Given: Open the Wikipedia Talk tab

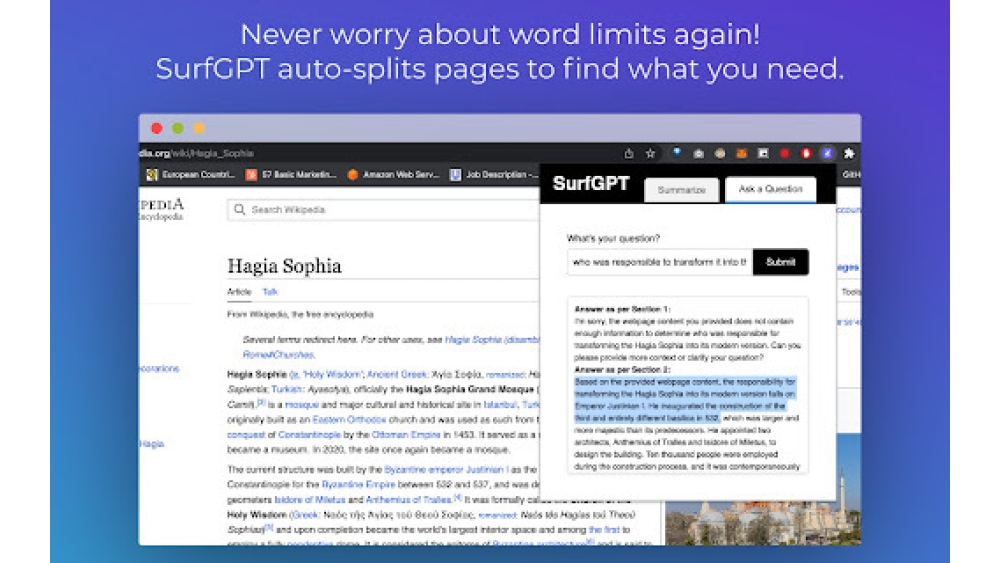Looking at the screenshot, I should 270,292.
